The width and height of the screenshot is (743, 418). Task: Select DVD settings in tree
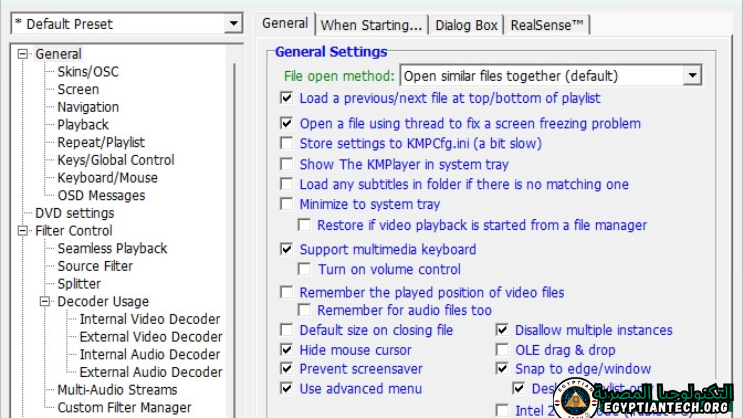coord(74,213)
